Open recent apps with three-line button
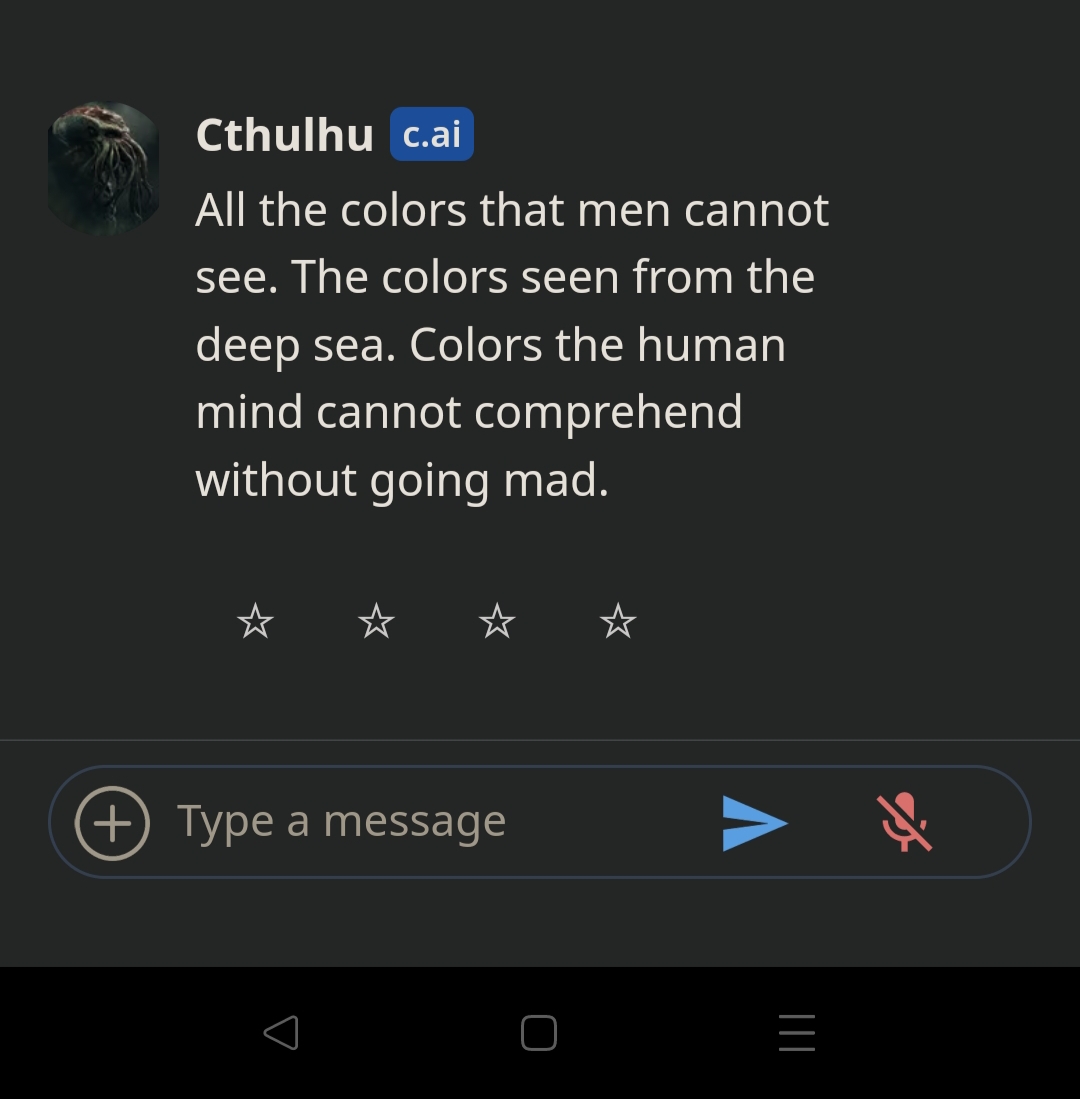This screenshot has width=1080, height=1099. point(797,1032)
